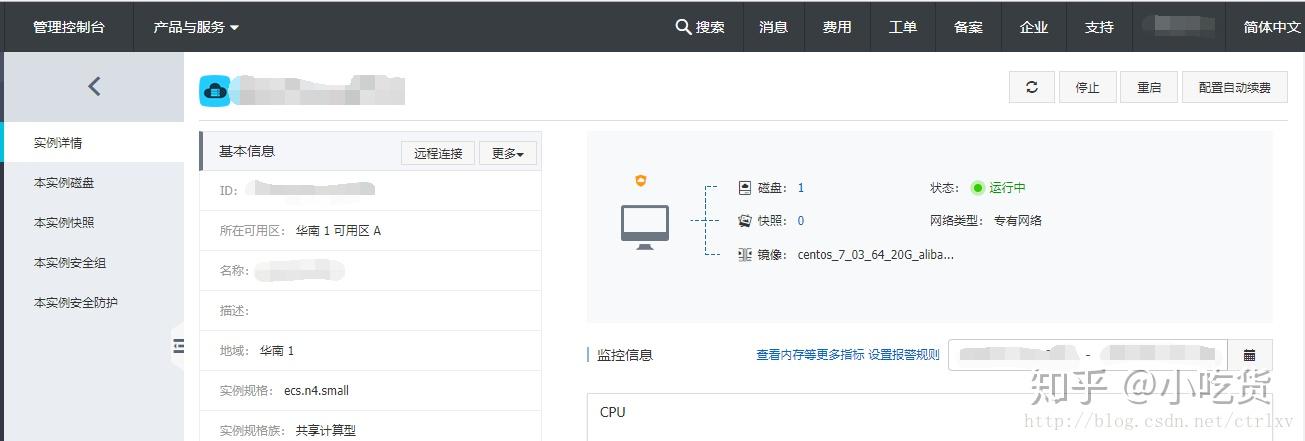The image size is (1305, 441).
Task: Refresh the instance details page
Action: click(1031, 87)
